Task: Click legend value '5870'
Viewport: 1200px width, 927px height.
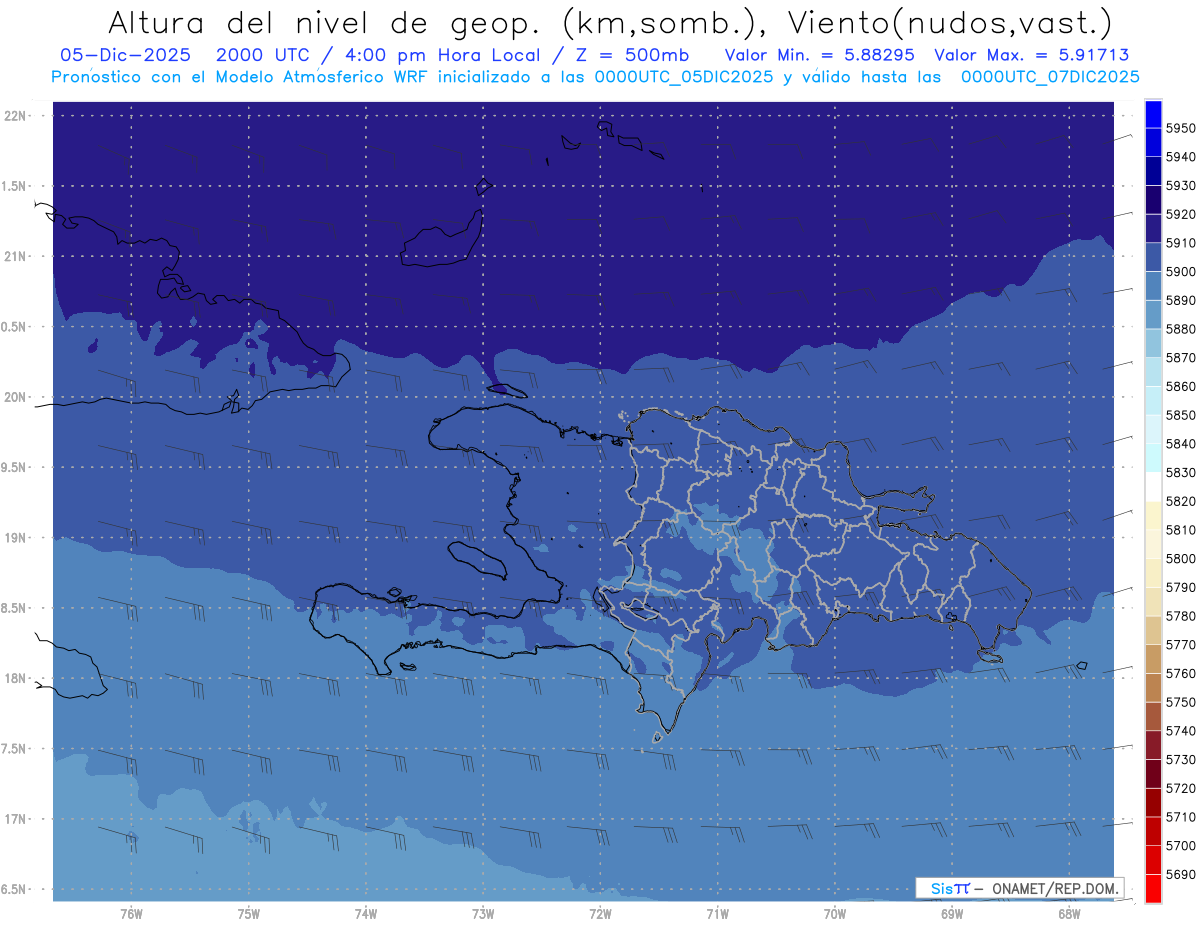Action: pyautogui.click(x=1181, y=358)
